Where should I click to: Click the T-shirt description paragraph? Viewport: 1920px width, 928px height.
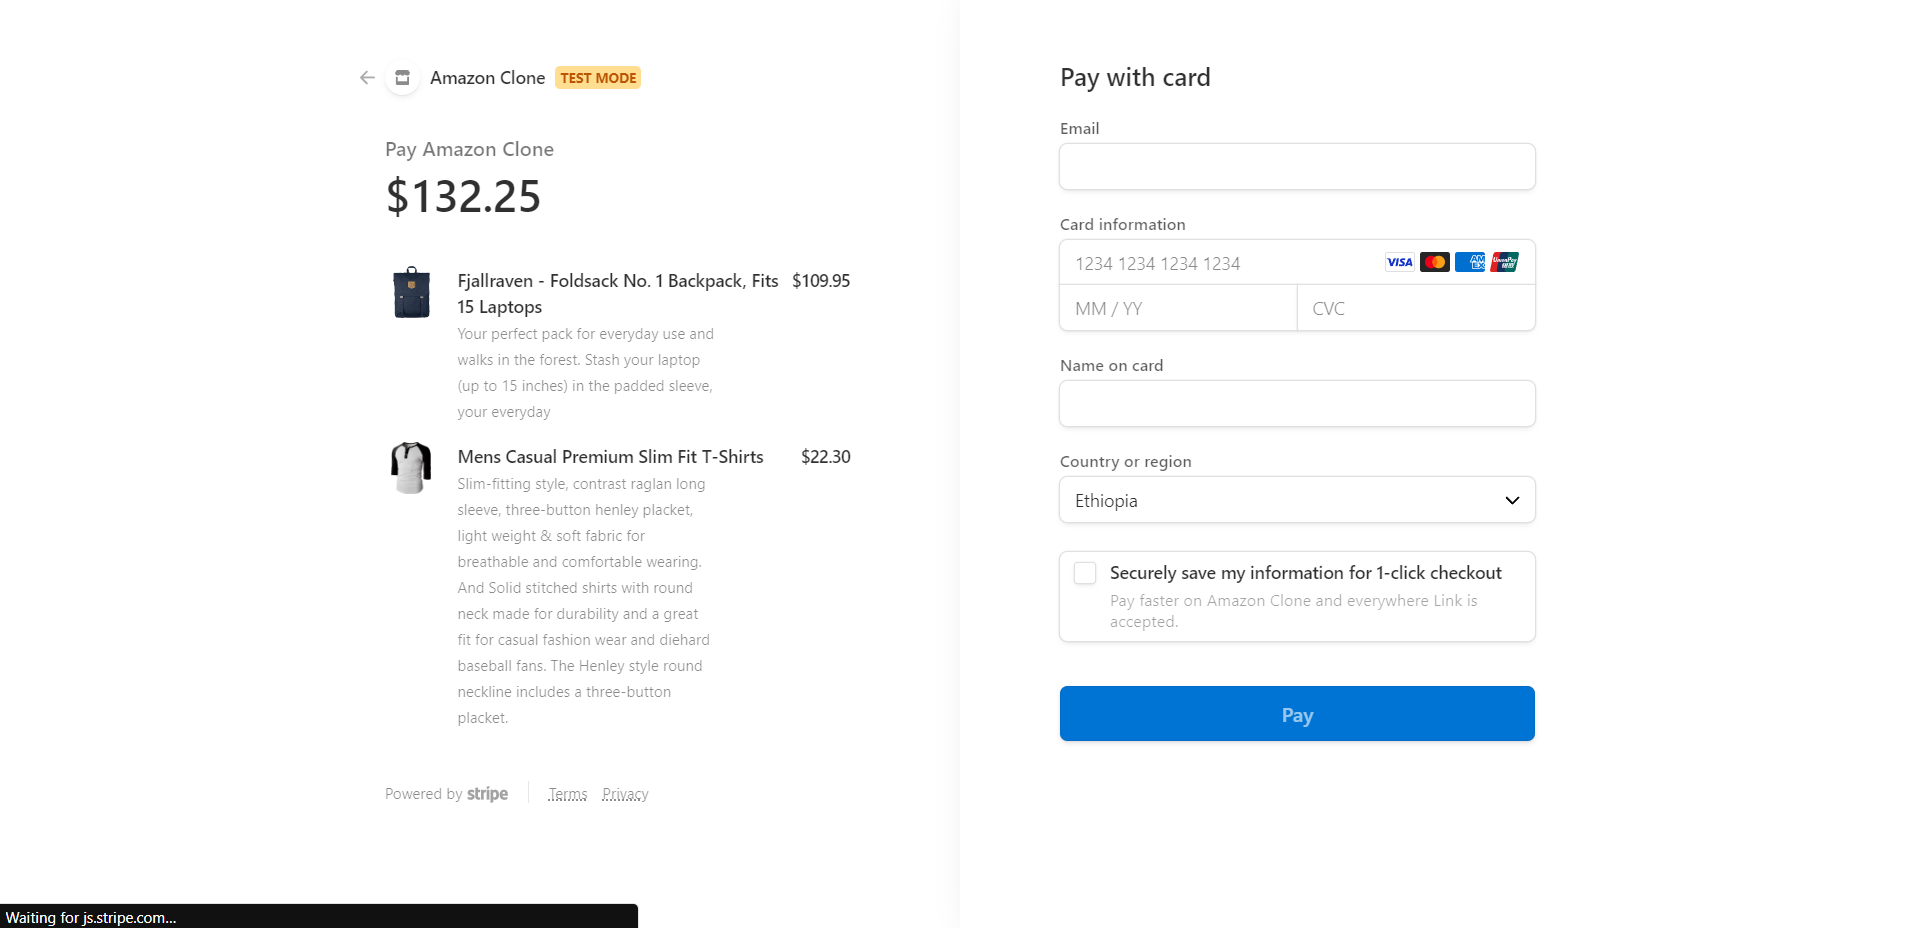584,601
